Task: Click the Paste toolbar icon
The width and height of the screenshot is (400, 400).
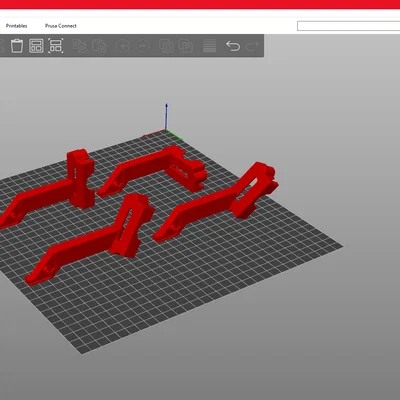Action: coord(99,46)
